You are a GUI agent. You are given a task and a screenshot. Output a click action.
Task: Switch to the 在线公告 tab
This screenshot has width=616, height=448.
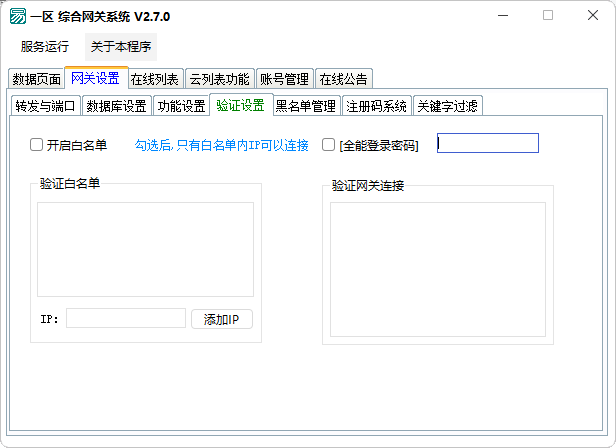click(343, 79)
